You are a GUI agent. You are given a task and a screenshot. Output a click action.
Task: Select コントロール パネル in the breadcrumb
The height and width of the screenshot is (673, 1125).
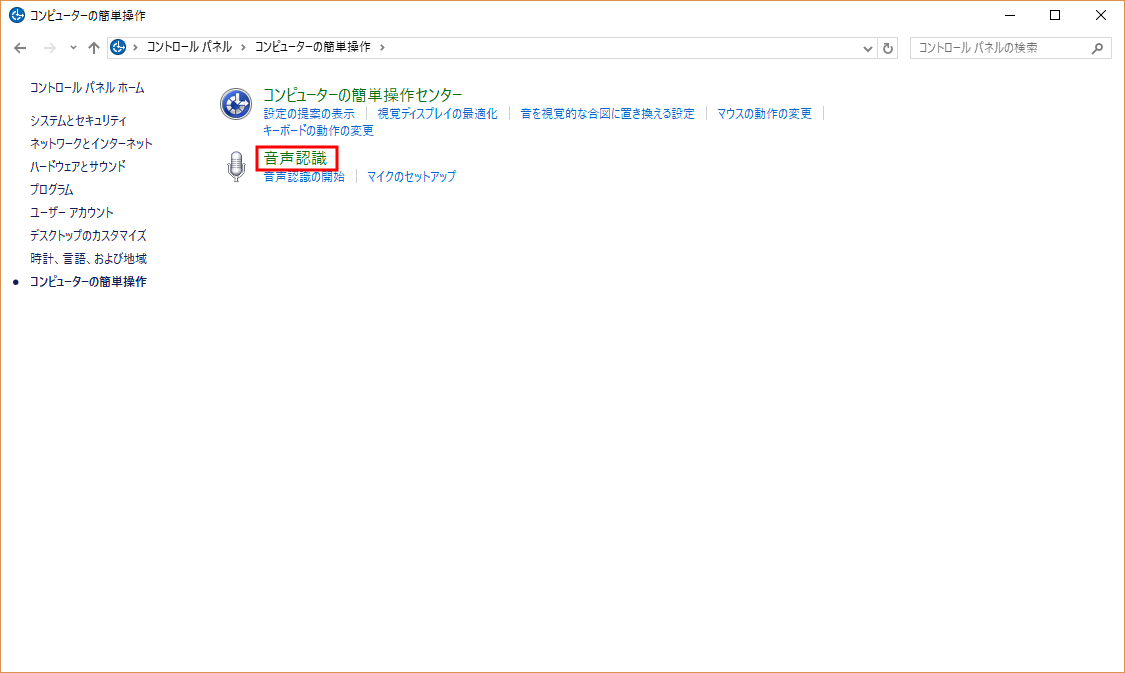tap(189, 47)
